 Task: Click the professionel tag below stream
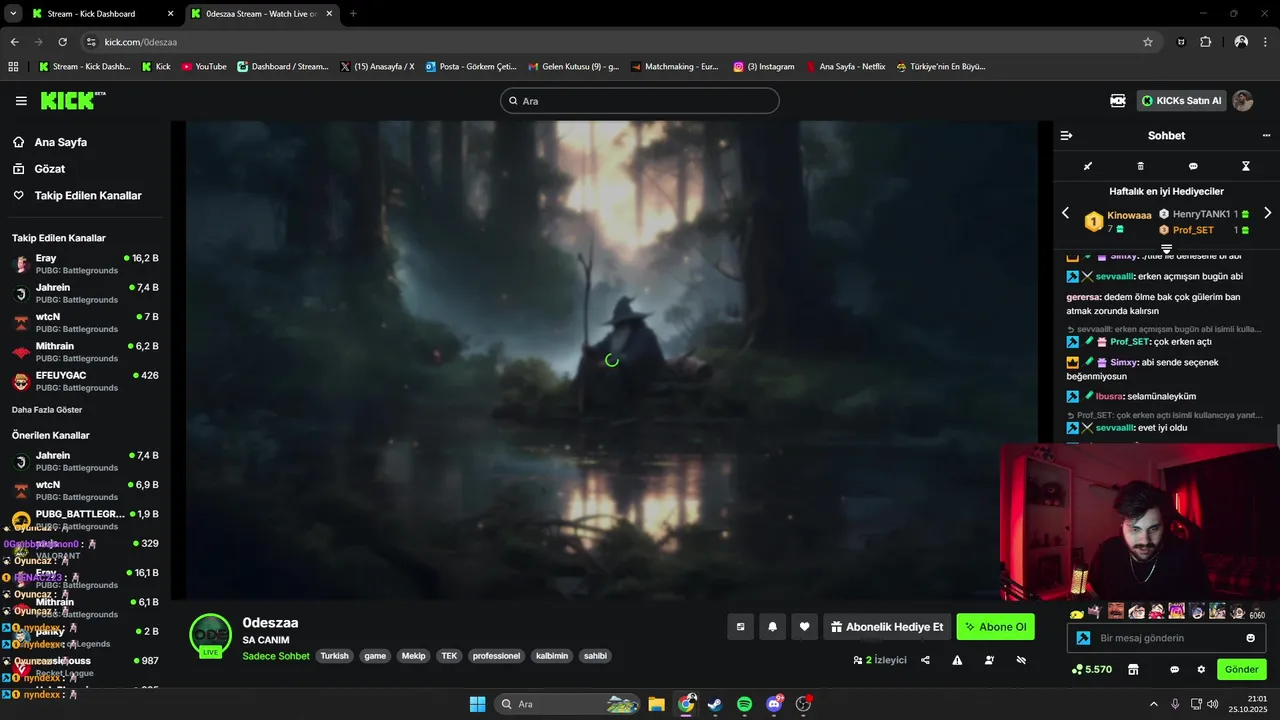click(497, 656)
